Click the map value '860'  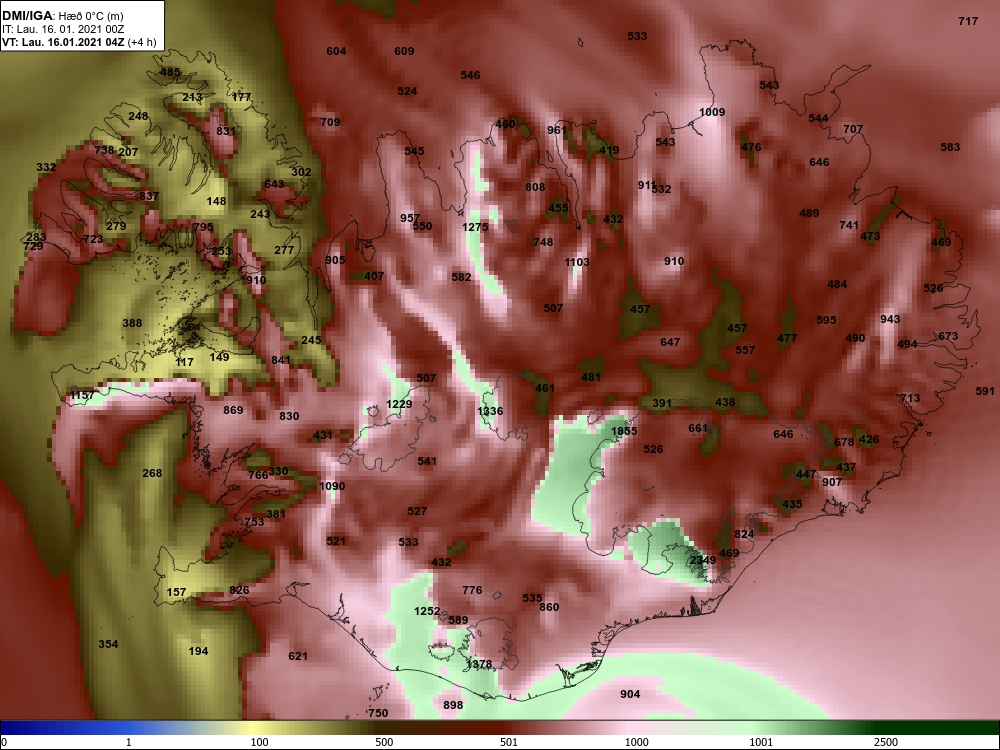click(549, 607)
